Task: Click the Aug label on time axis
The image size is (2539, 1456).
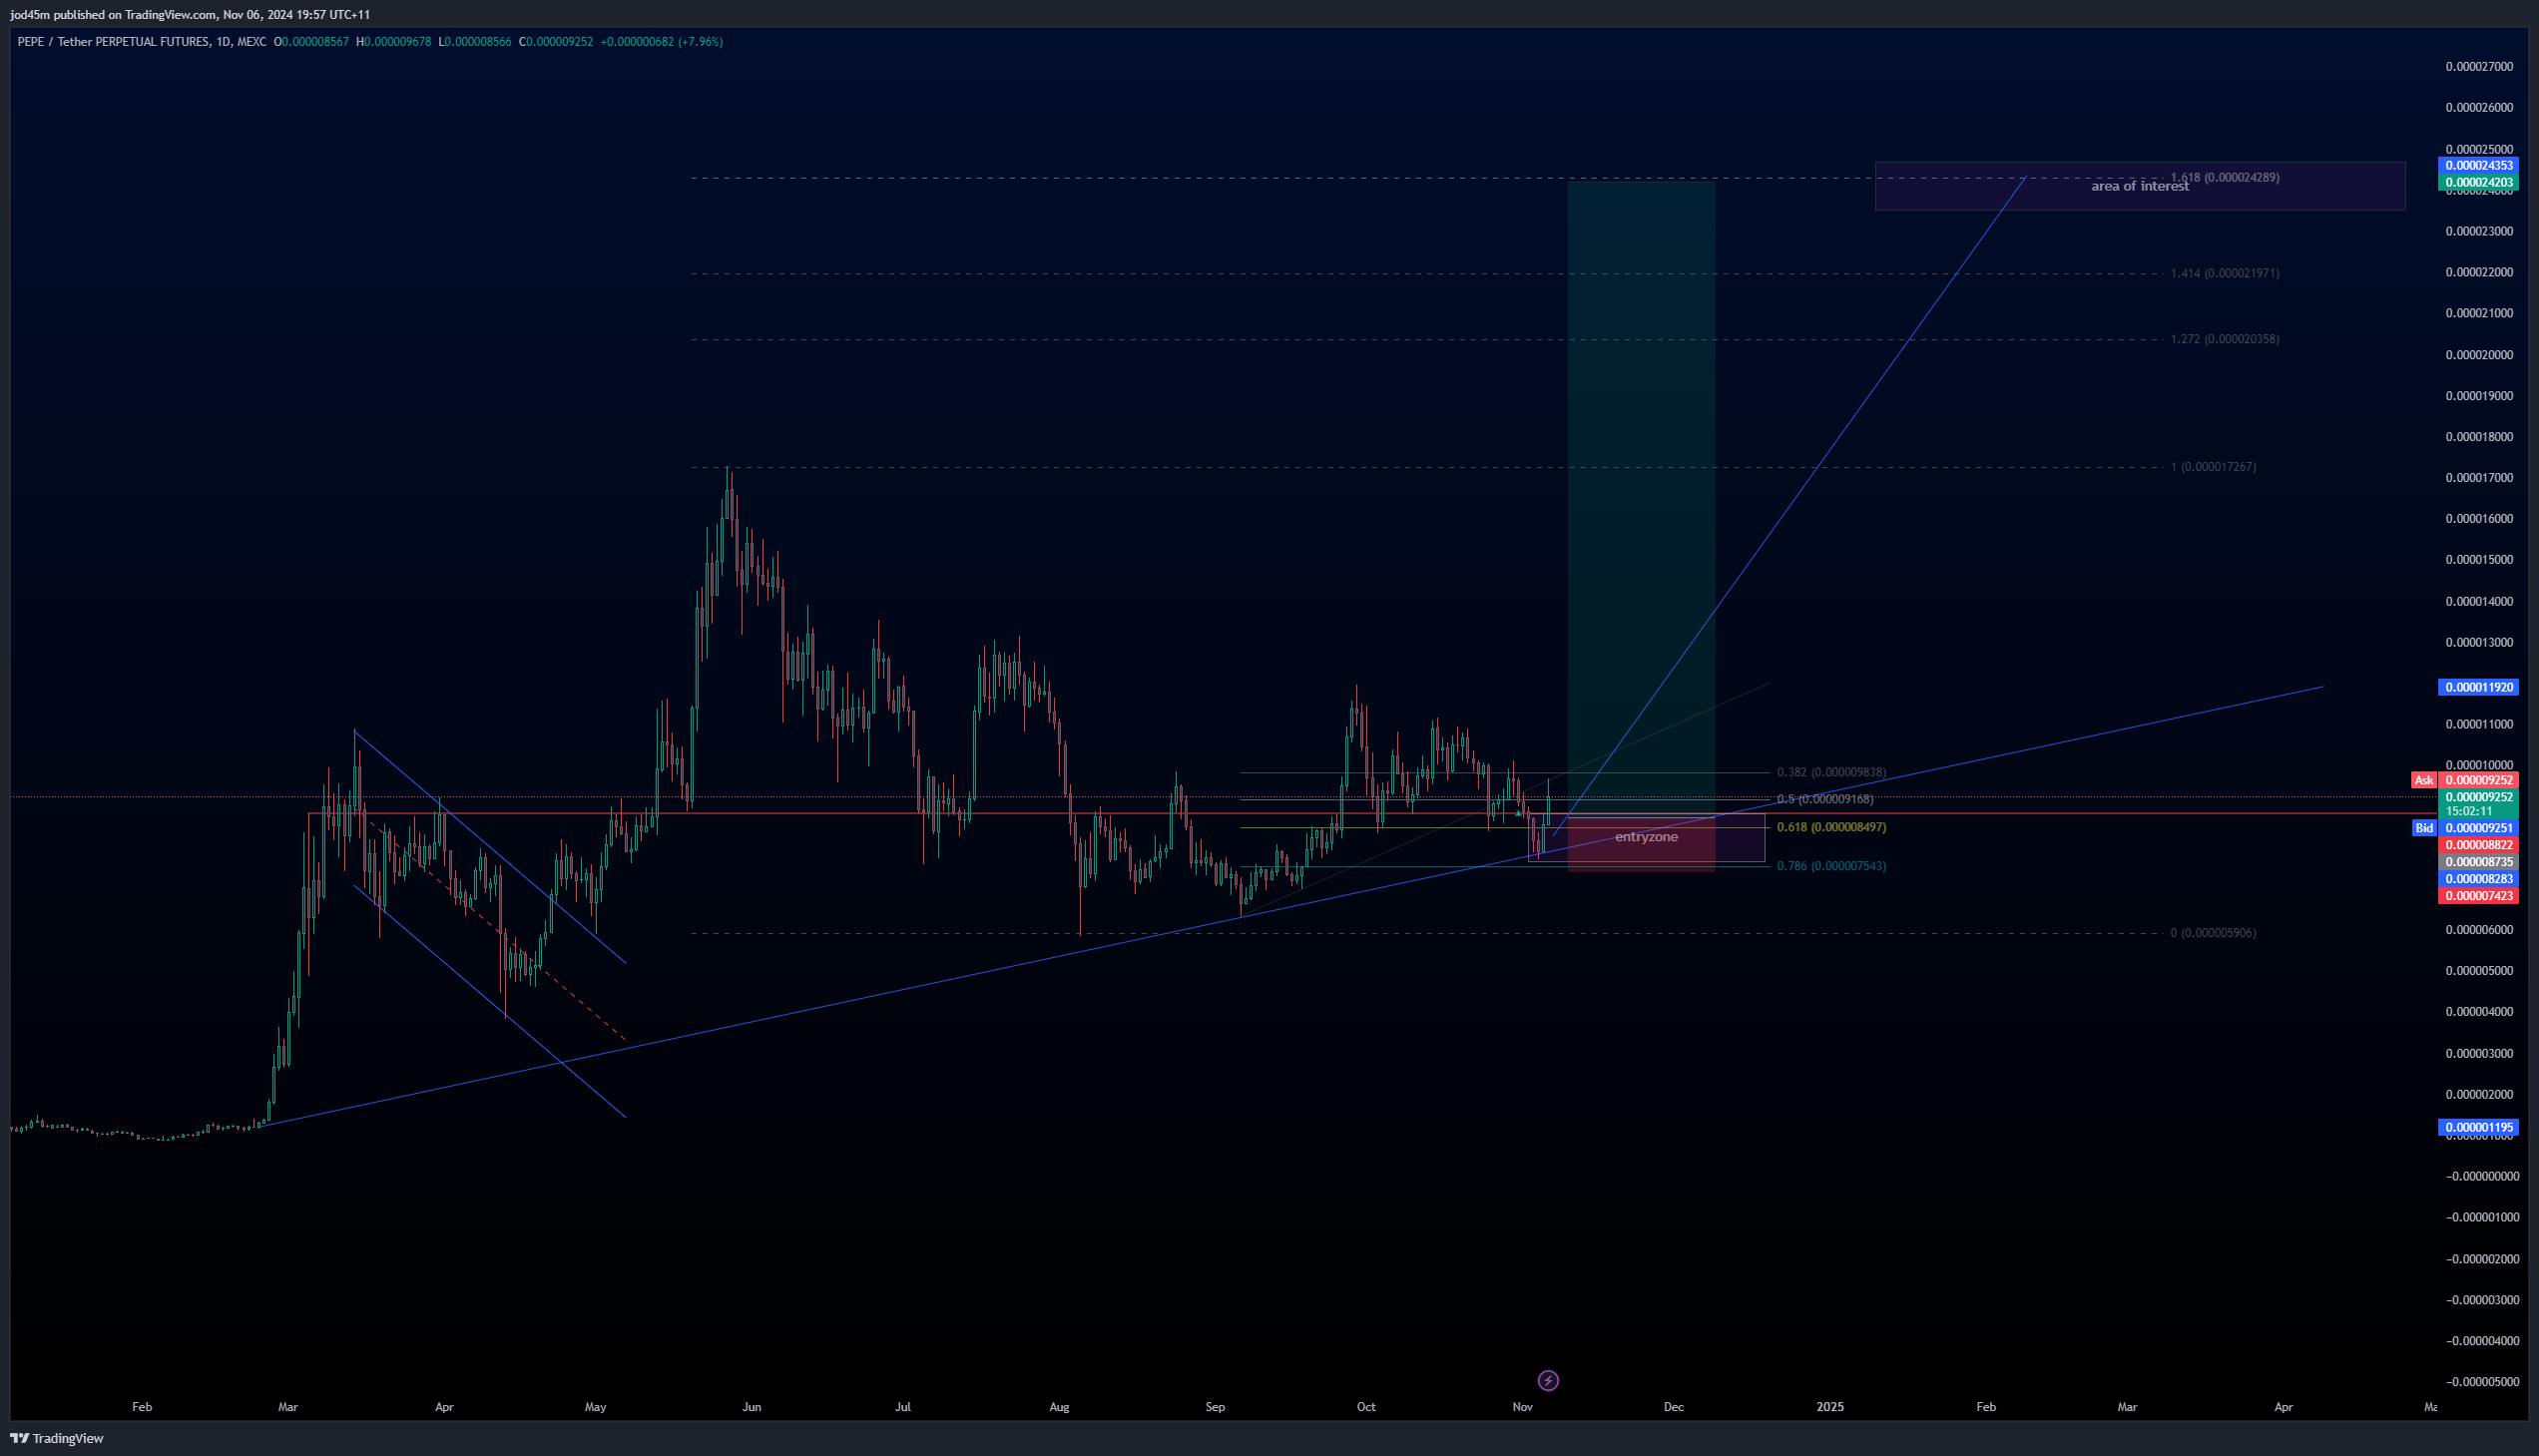Action: (1059, 1407)
